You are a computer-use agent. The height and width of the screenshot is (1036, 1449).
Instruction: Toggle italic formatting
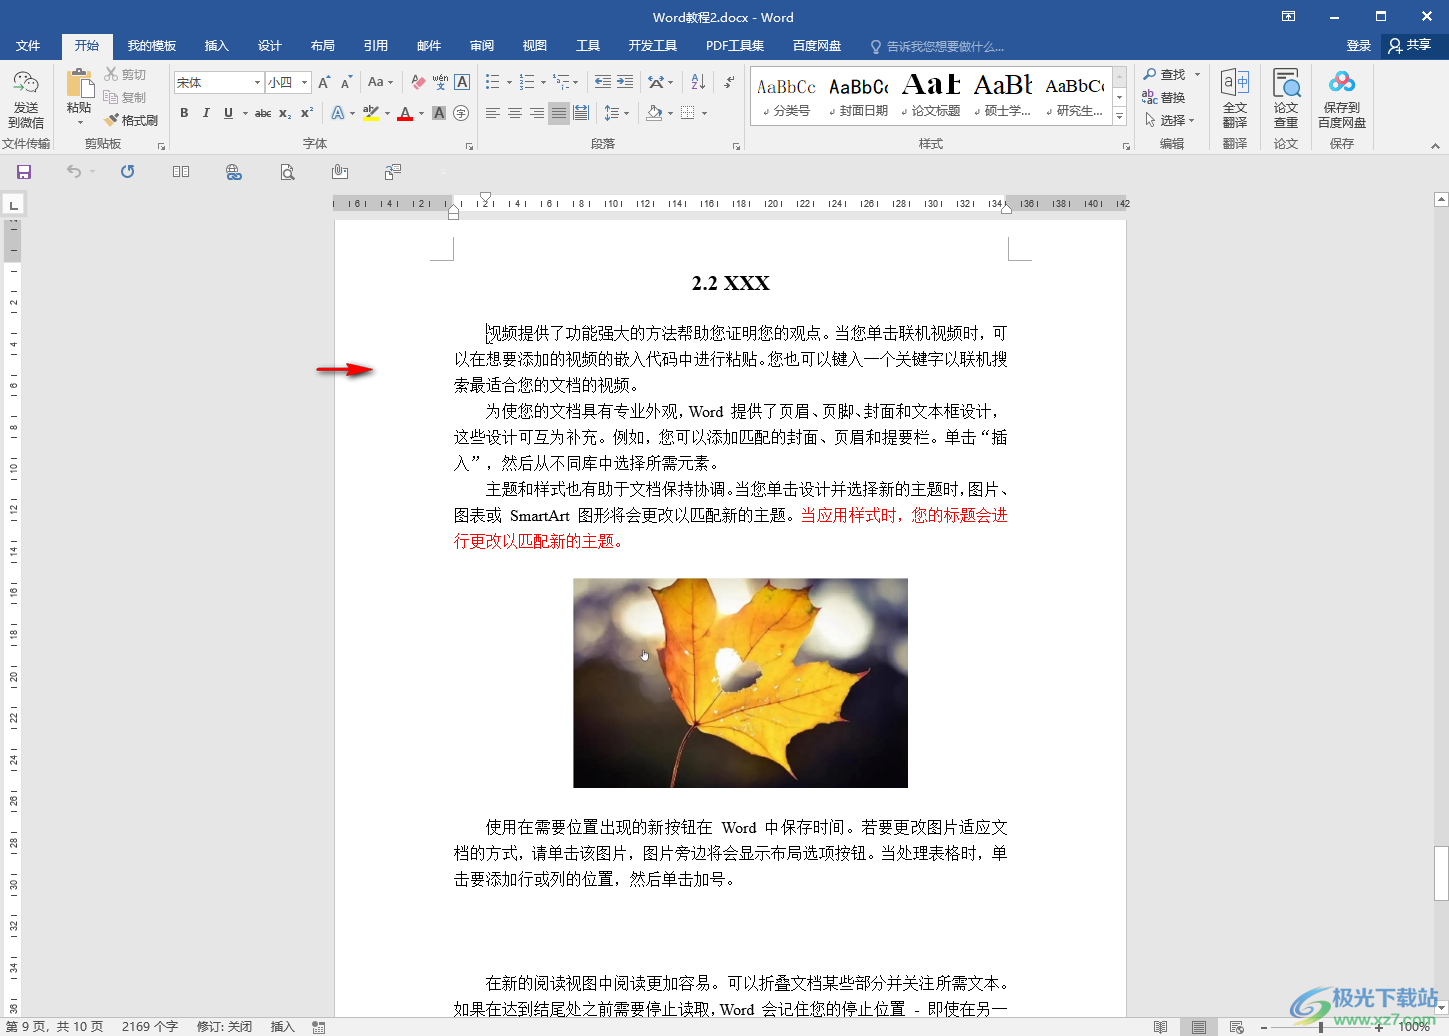click(x=206, y=113)
